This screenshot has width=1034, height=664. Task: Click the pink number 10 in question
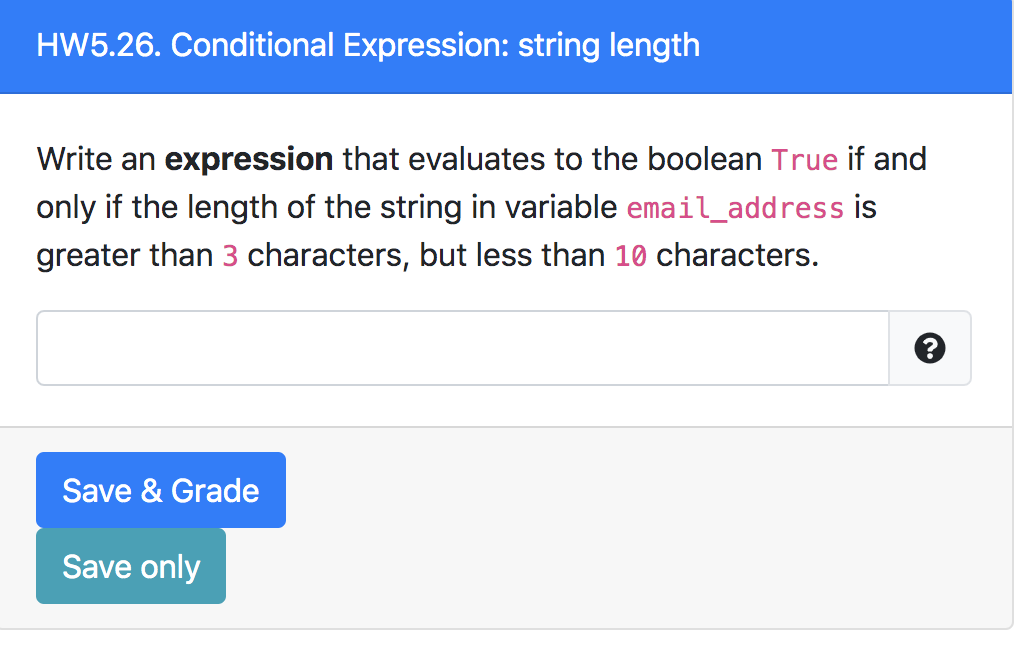click(x=631, y=256)
